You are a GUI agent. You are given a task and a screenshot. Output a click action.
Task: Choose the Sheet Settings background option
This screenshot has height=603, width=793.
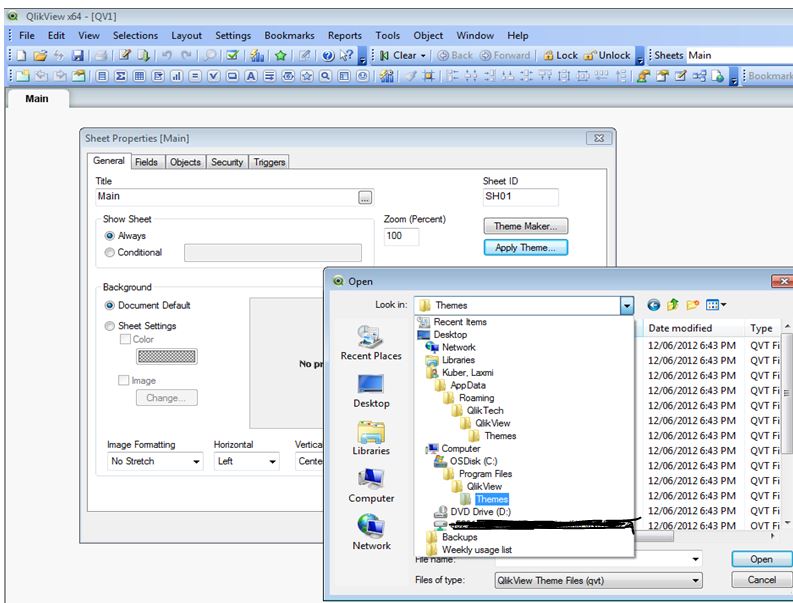110,326
